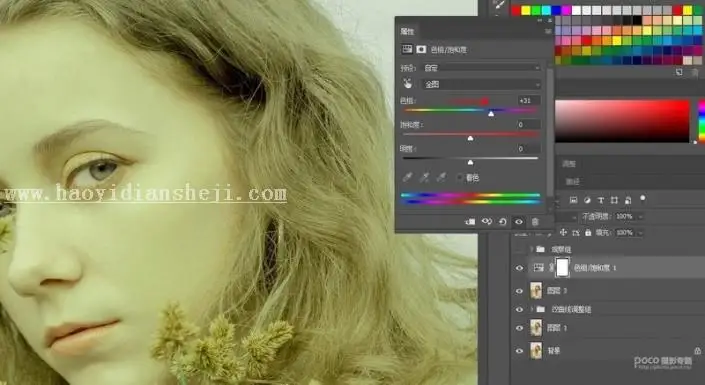Pick a shade in the red color field
Image resolution: width=705 pixels, height=385 pixels.
[x=622, y=121]
